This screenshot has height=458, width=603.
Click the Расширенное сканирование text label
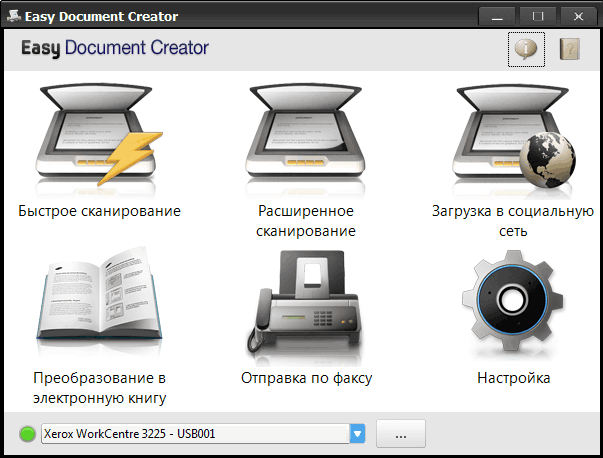(306, 221)
